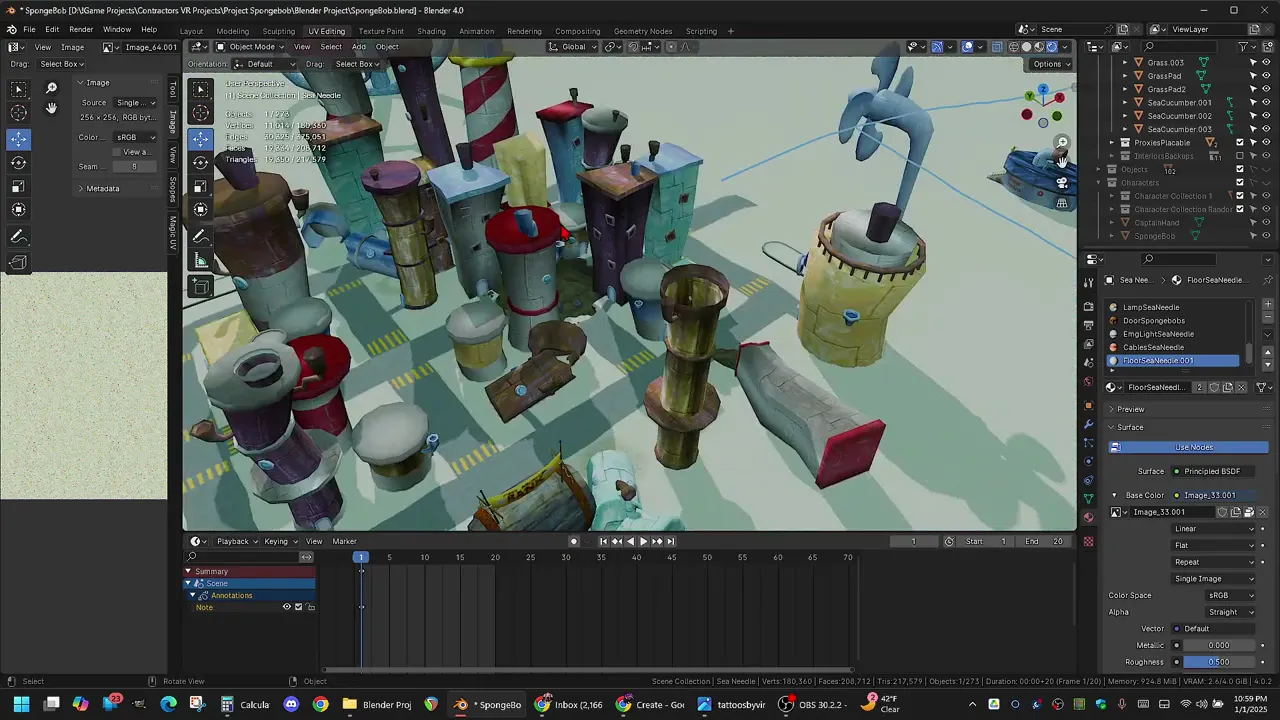Viewport: 1280px width, 720px height.
Task: Open the Render menu
Action: point(81,29)
